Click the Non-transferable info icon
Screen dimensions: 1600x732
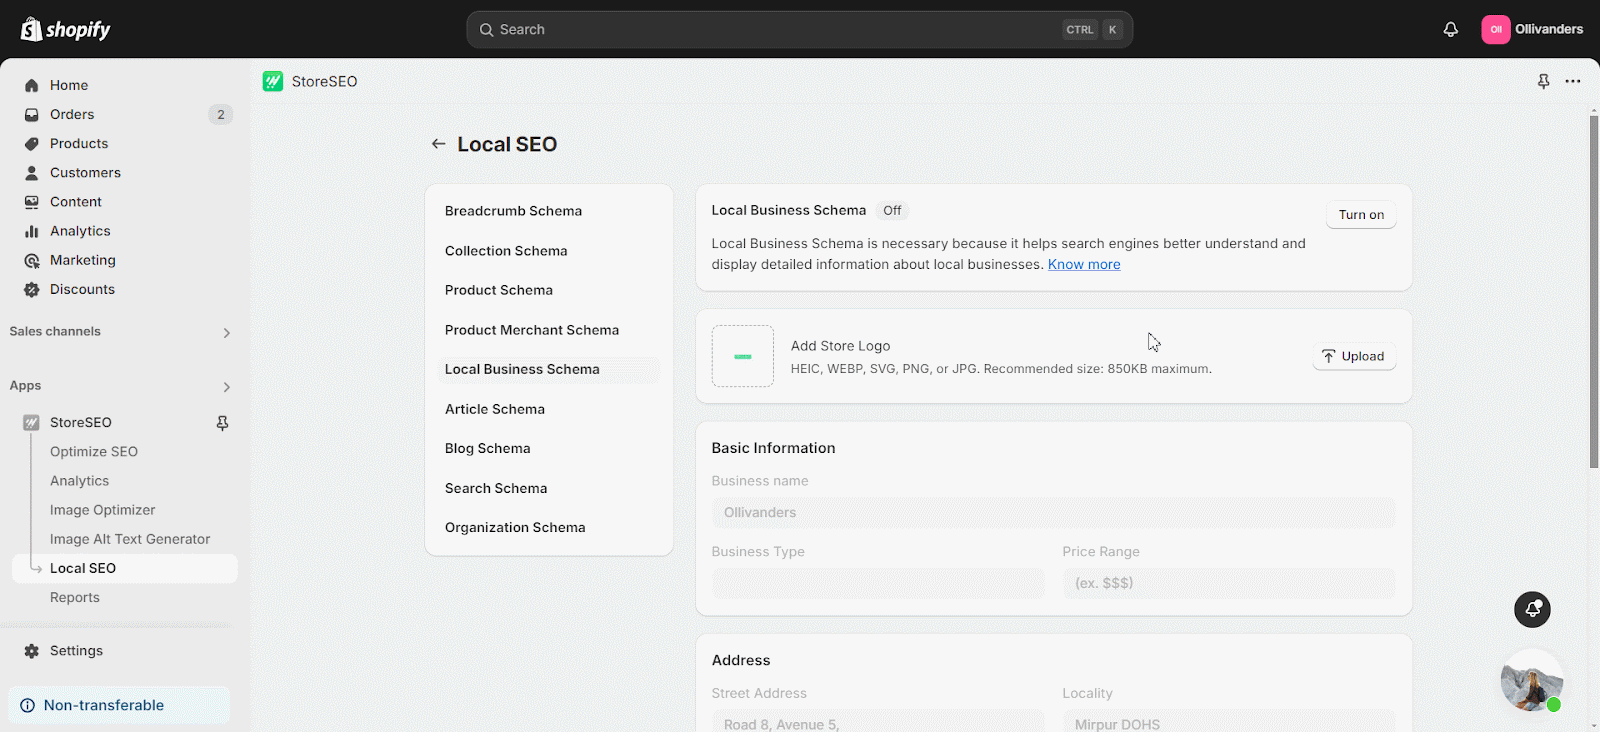click(x=27, y=705)
